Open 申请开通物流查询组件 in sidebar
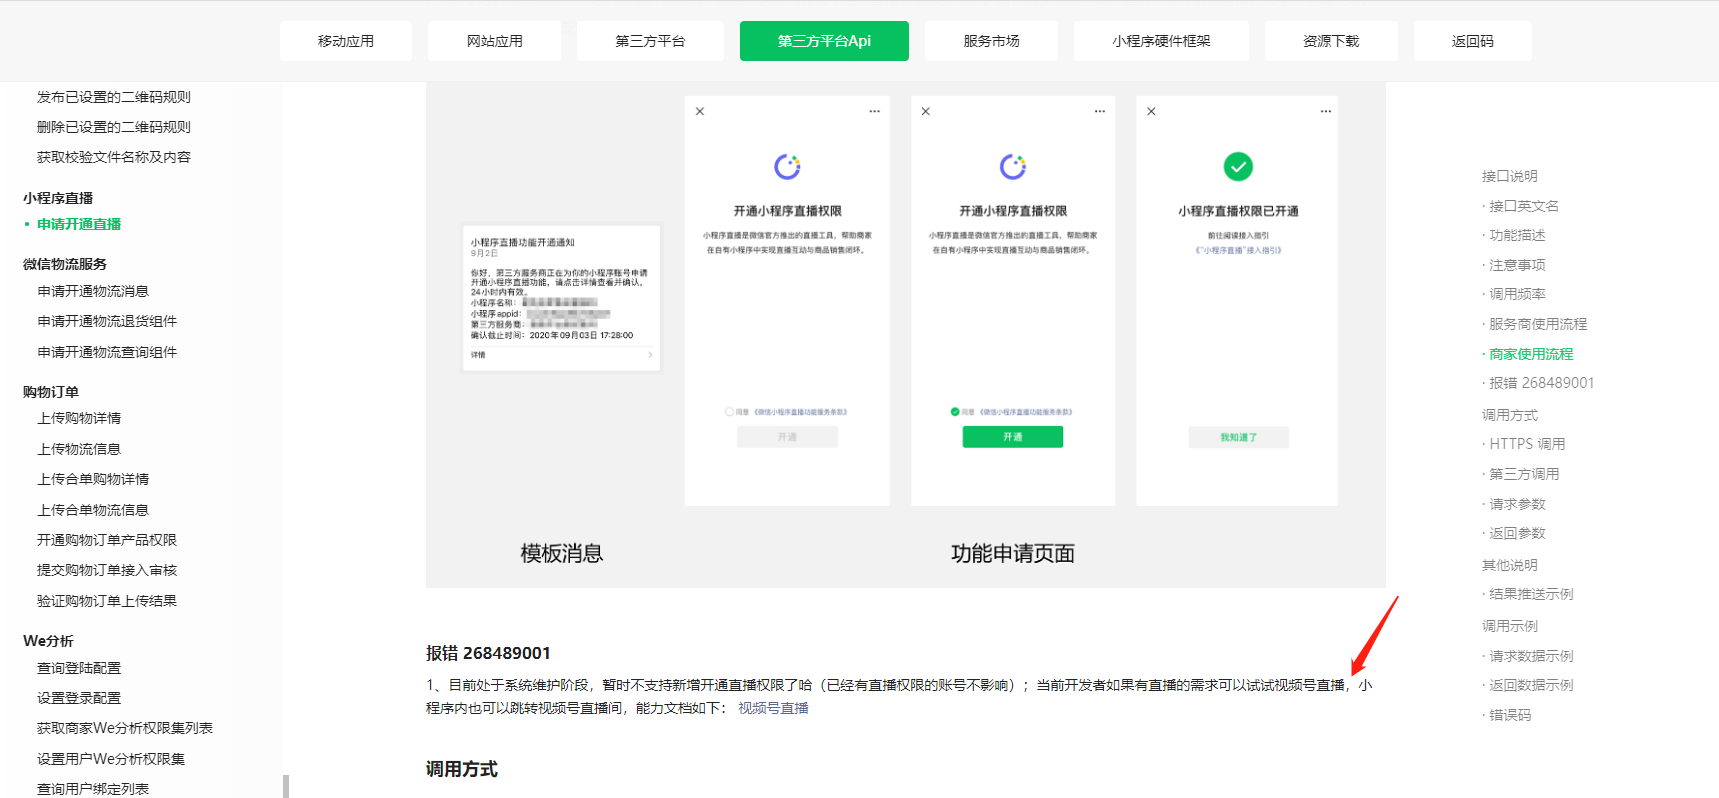 click(x=107, y=352)
